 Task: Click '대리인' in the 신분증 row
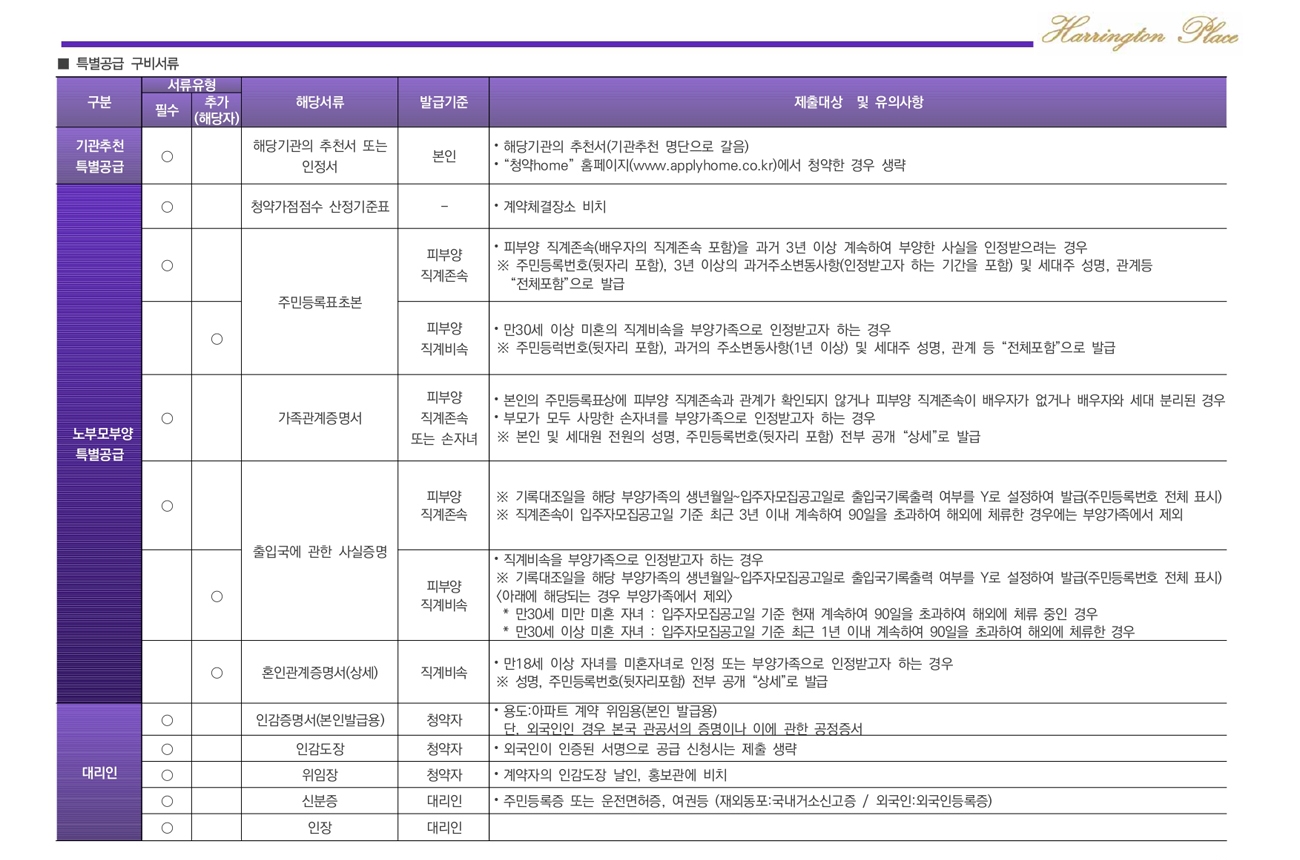[x=444, y=801]
